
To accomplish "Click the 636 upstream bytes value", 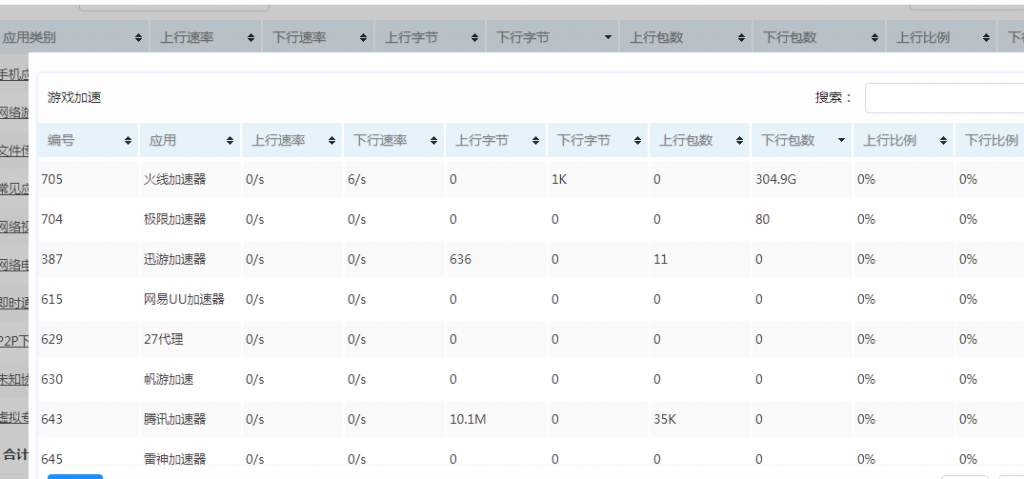I will [x=460, y=259].
